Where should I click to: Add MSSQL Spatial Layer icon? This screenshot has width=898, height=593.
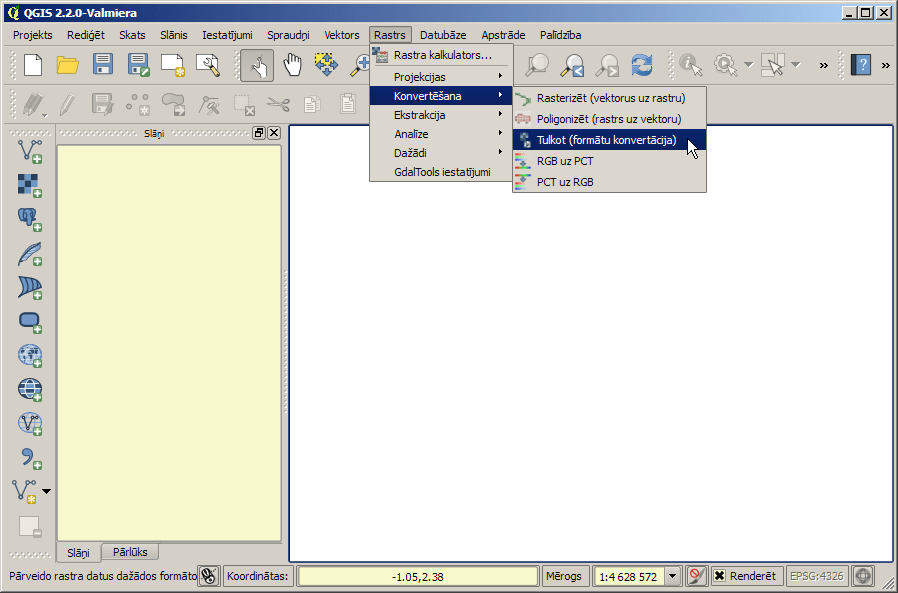click(x=29, y=288)
